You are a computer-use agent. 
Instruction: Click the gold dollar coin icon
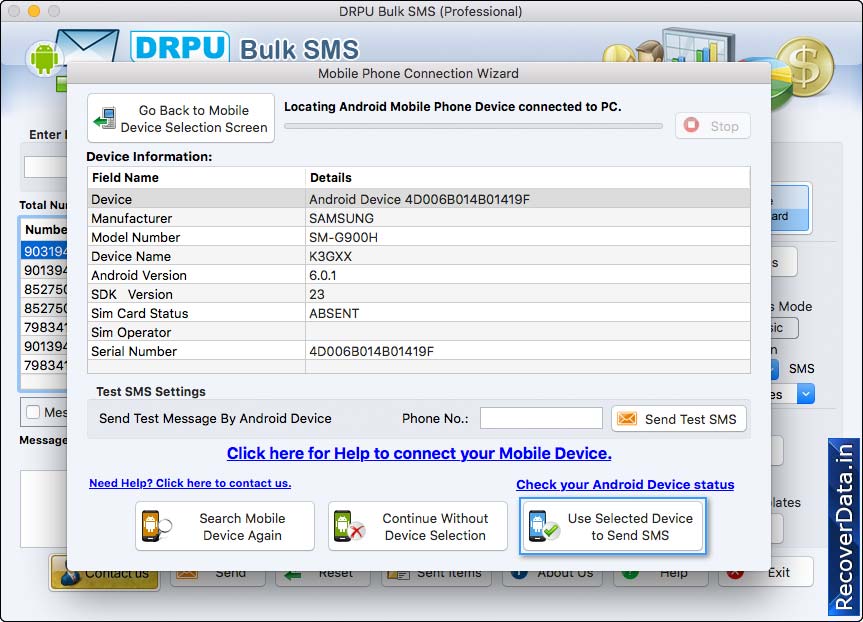tap(805, 67)
